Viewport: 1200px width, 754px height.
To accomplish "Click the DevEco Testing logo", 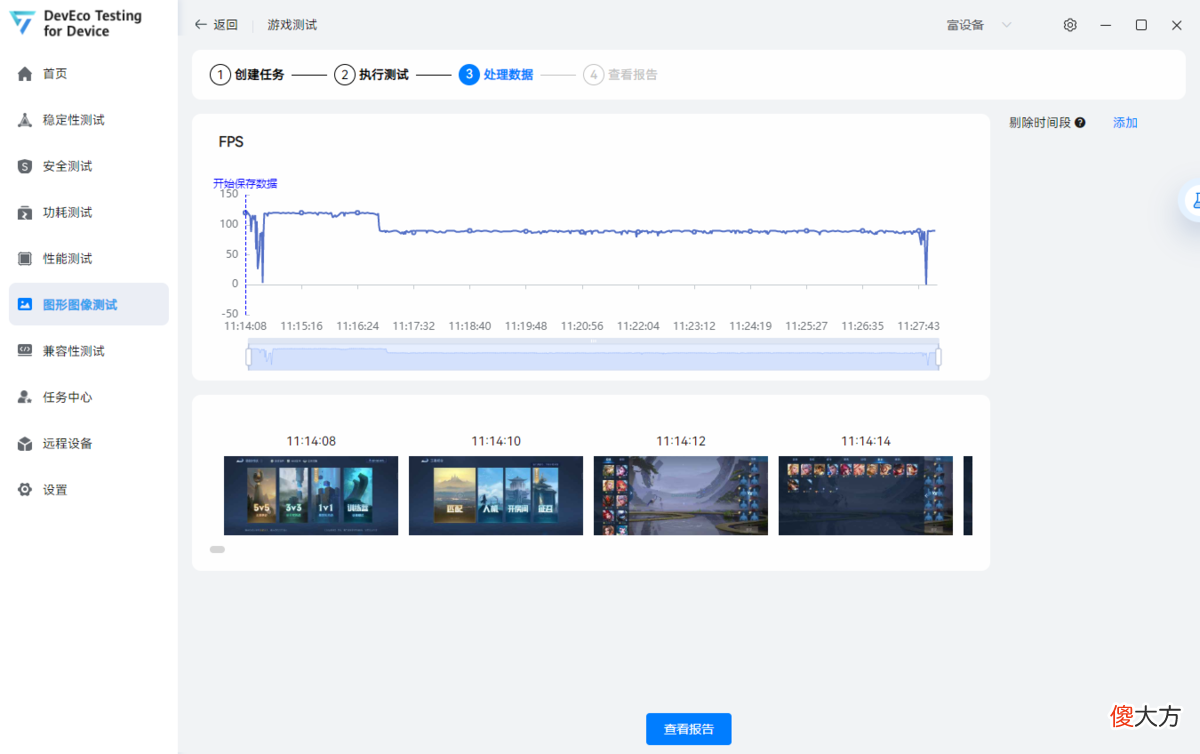I will pyautogui.click(x=22, y=23).
